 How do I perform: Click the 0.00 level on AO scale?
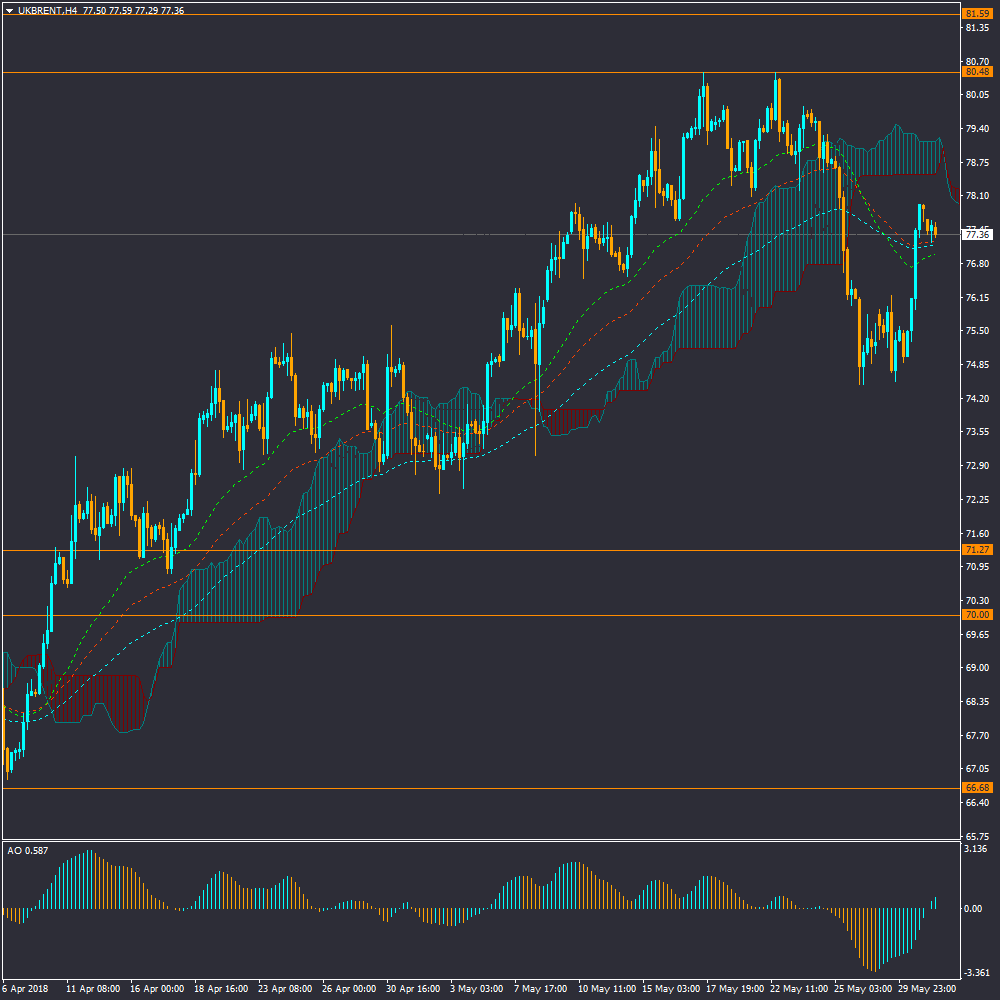(x=973, y=909)
